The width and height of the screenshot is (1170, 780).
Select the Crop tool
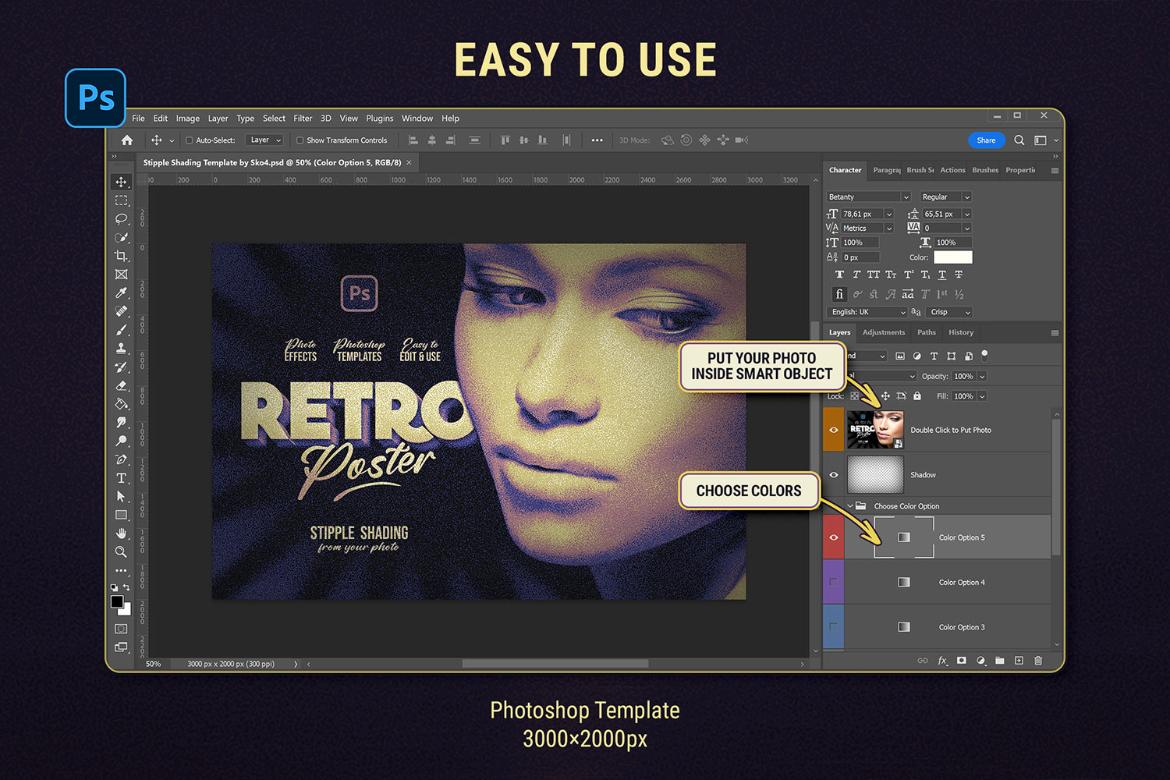point(121,256)
